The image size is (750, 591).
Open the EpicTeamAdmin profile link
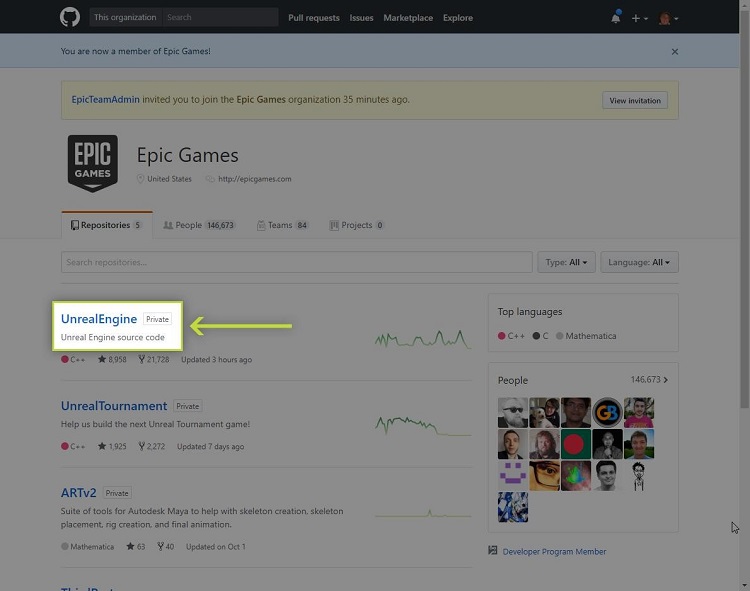coord(105,99)
